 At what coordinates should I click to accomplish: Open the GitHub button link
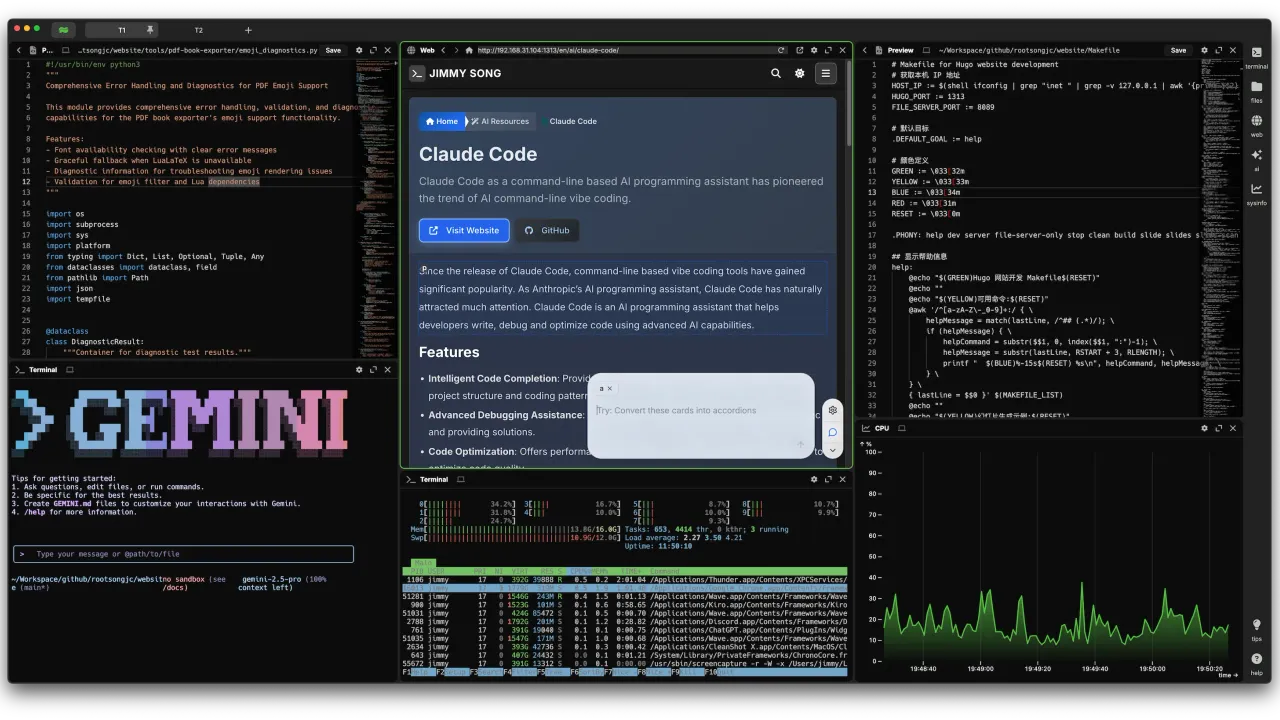[547, 230]
